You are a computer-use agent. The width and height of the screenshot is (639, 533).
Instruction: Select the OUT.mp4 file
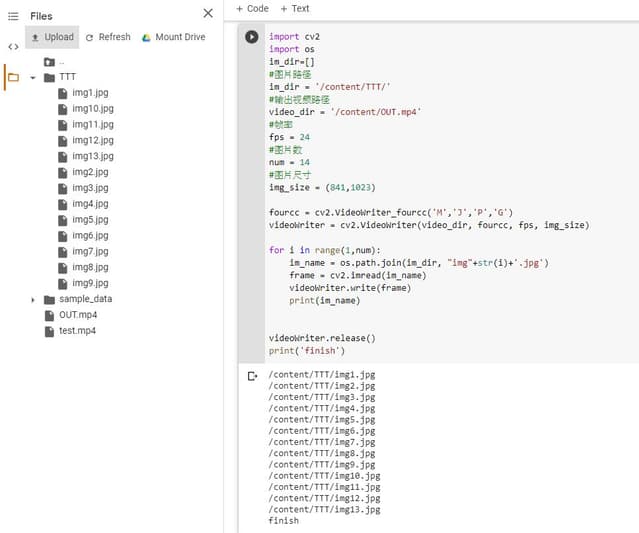[77, 315]
